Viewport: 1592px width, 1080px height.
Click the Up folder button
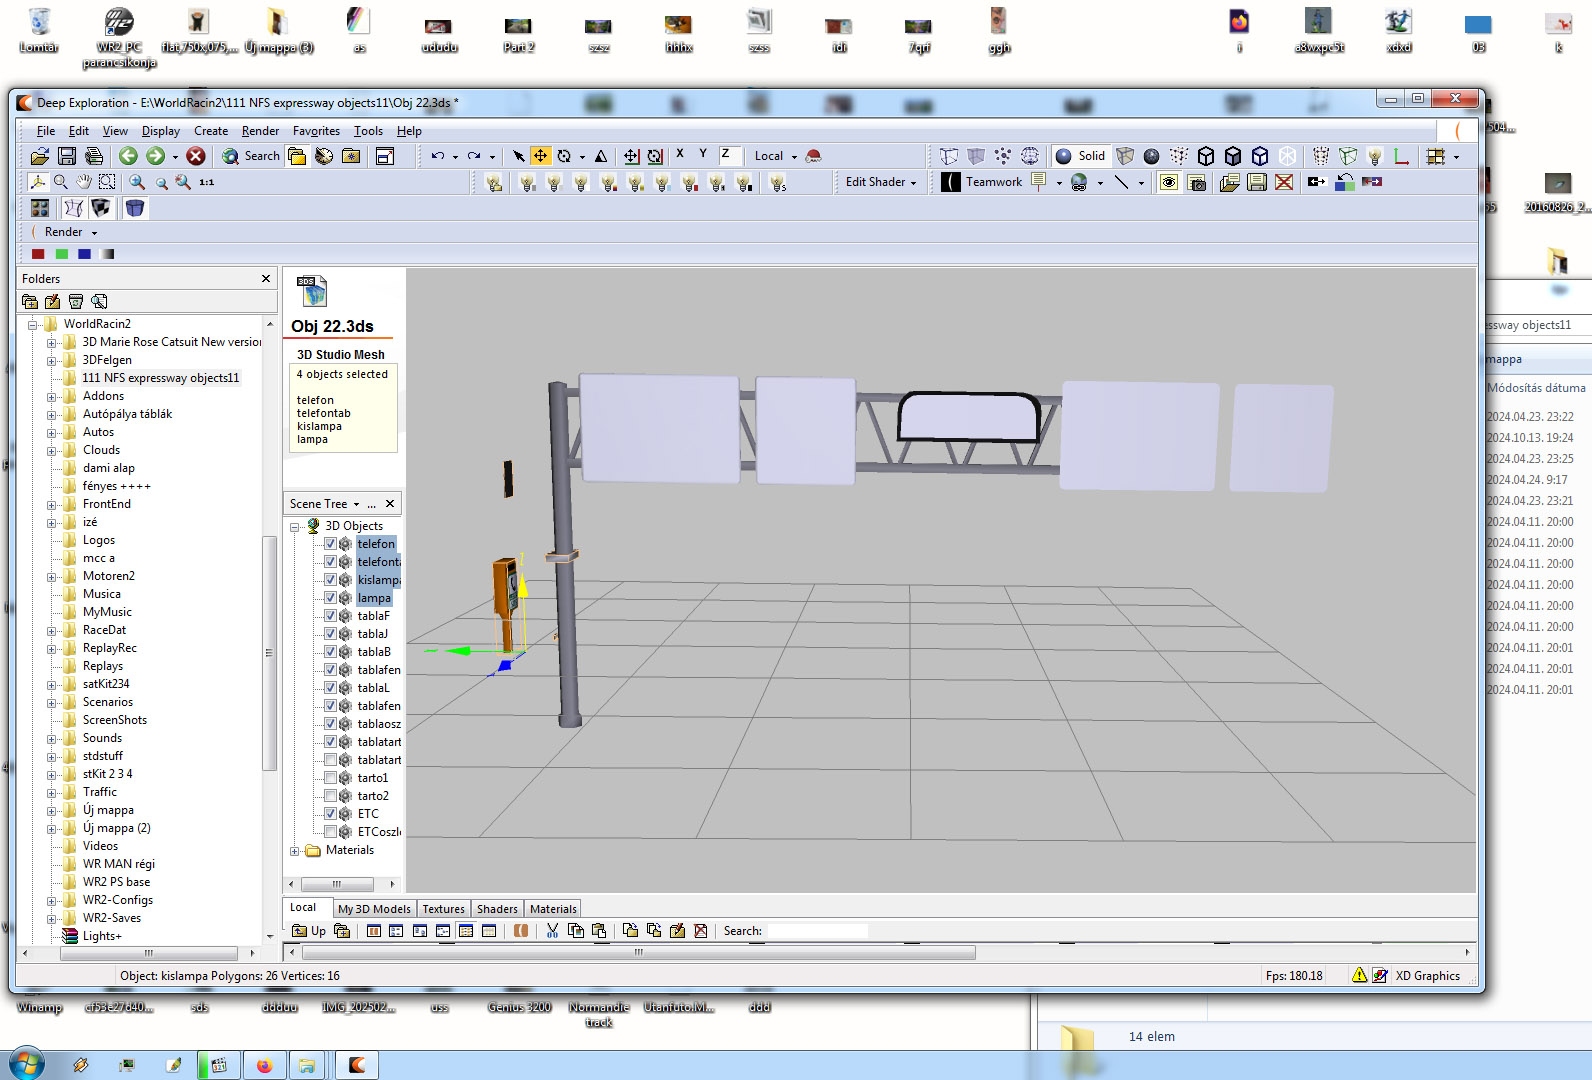(308, 931)
